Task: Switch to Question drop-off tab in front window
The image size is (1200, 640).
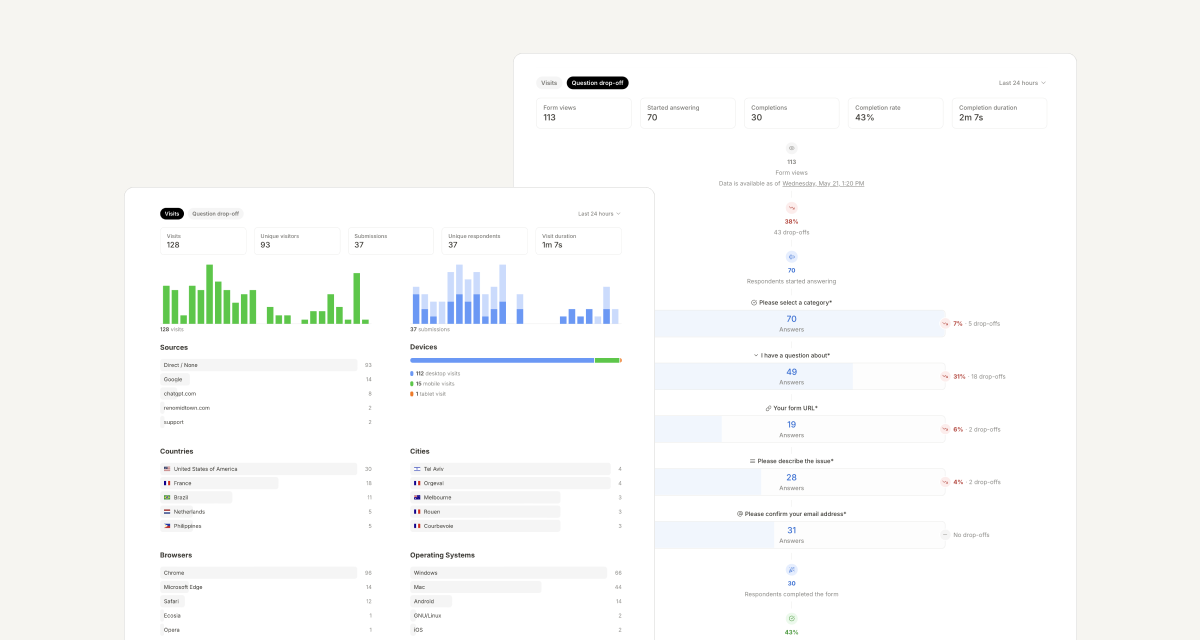Action: [216, 213]
